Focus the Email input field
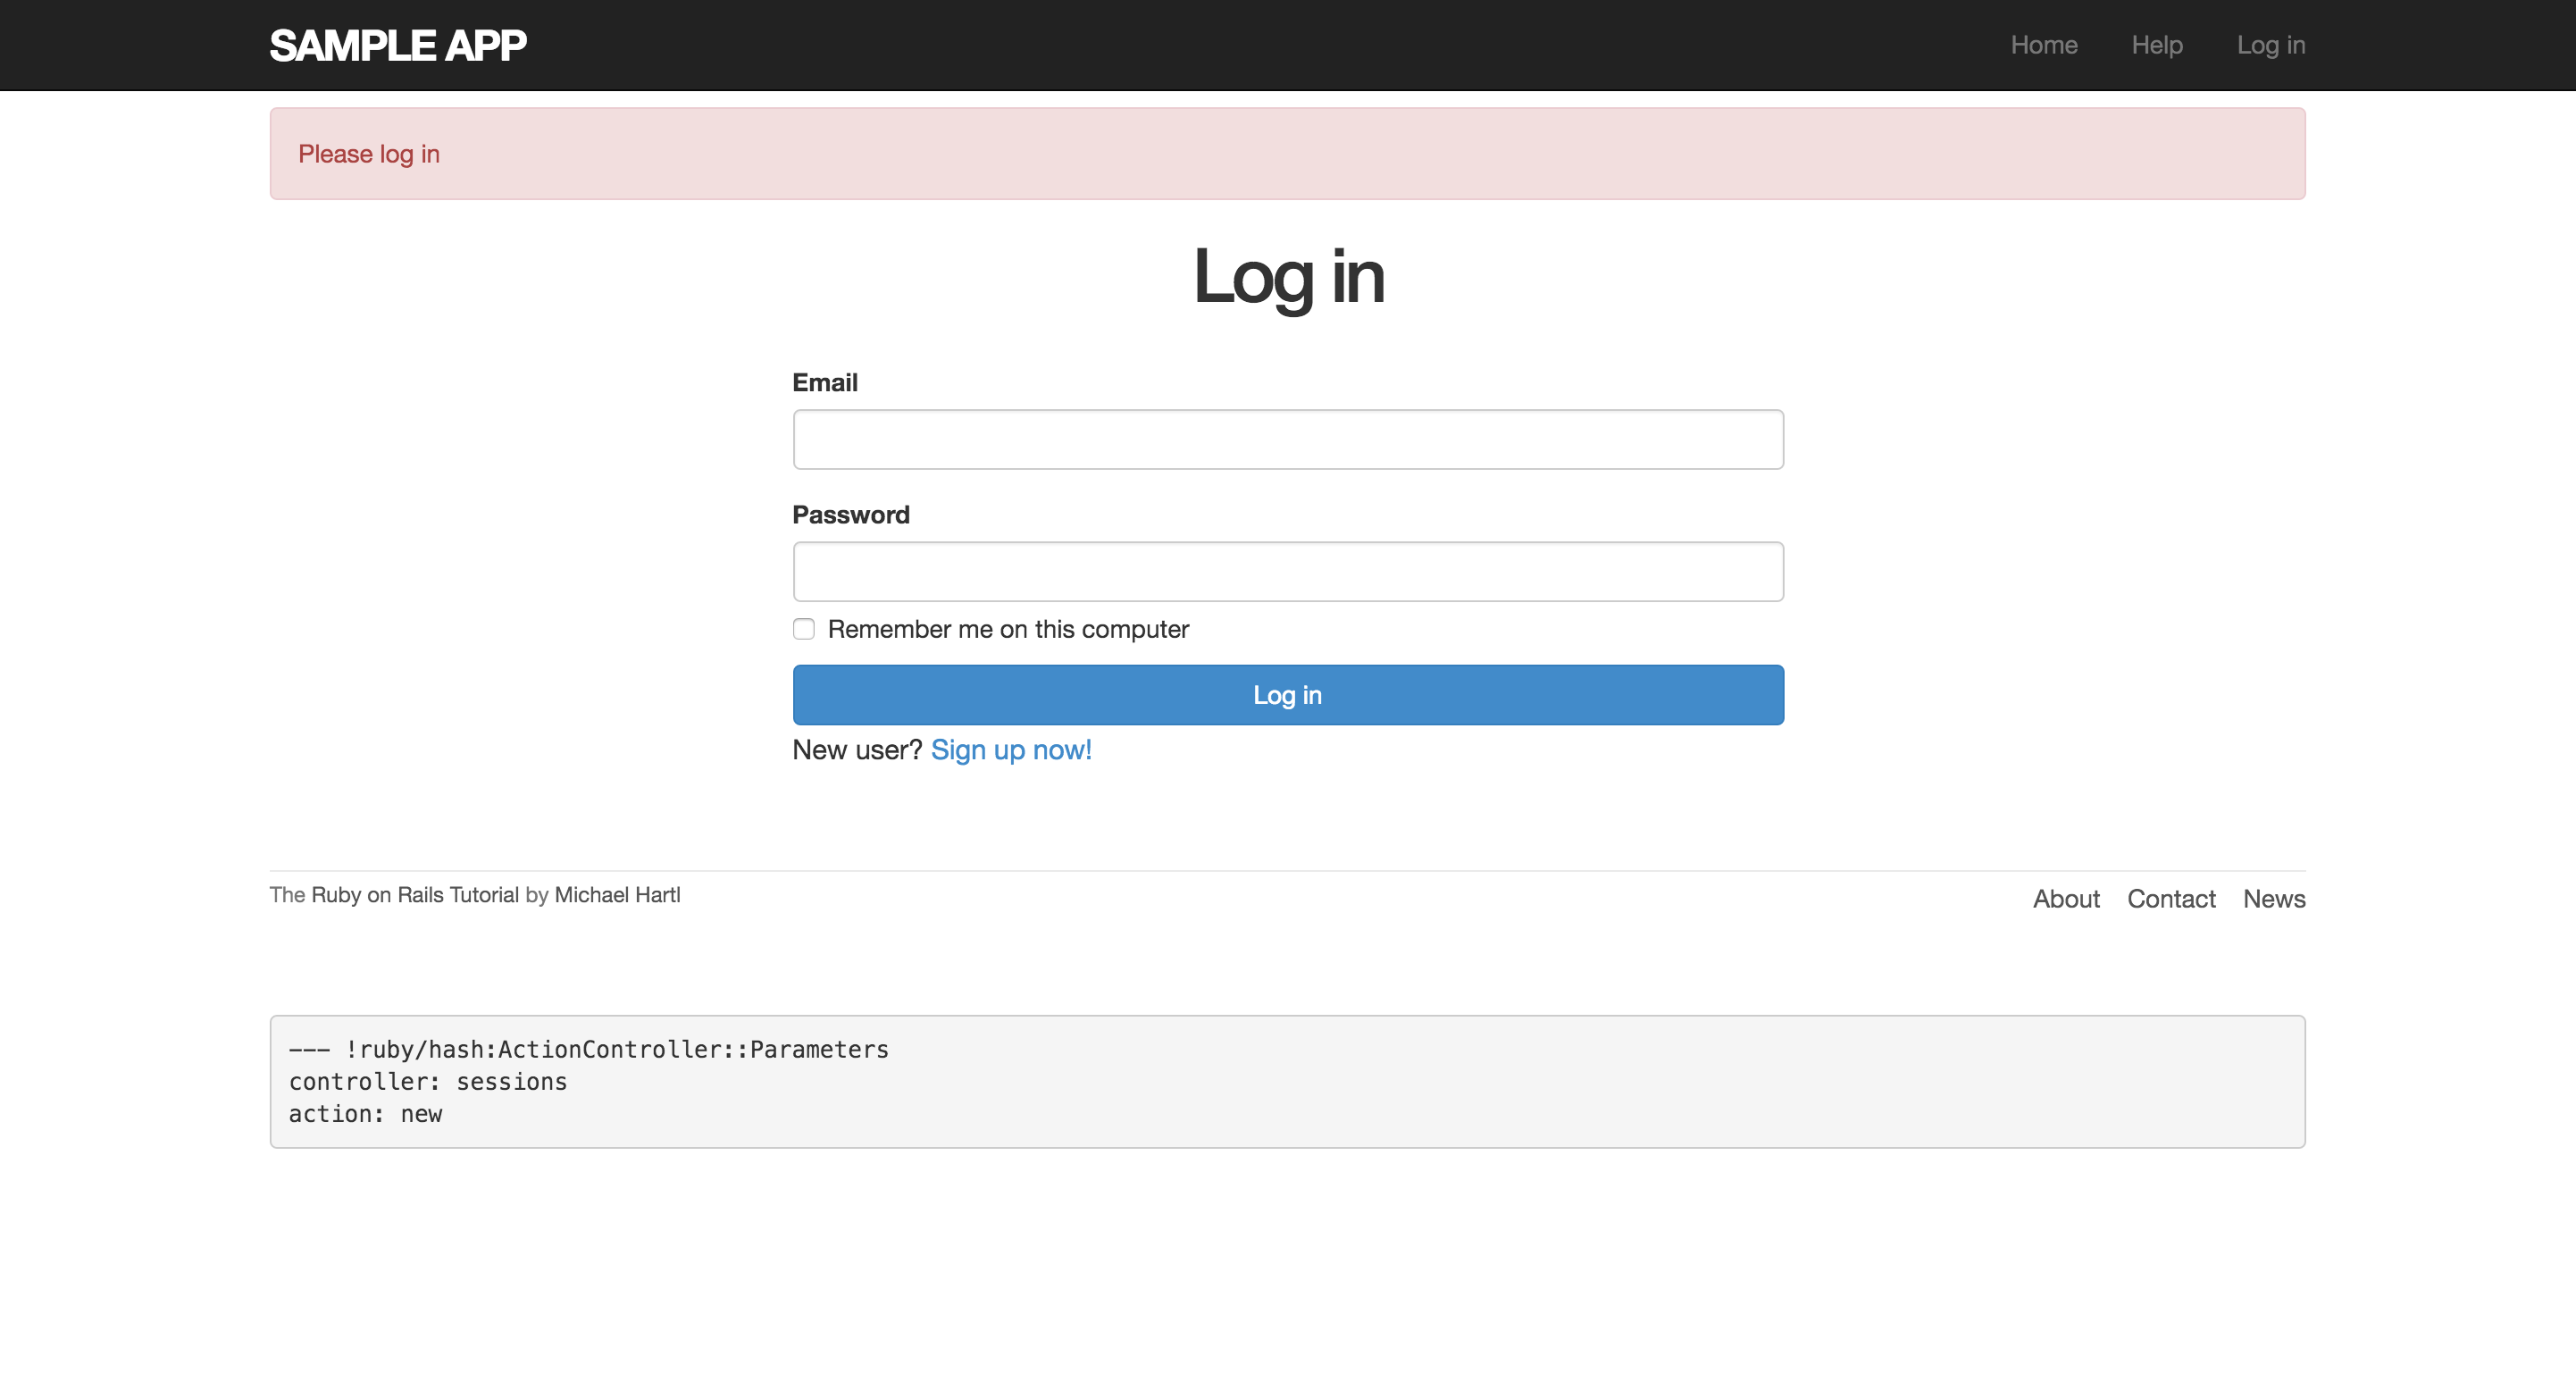Image resolution: width=2576 pixels, height=1390 pixels. 1287,439
